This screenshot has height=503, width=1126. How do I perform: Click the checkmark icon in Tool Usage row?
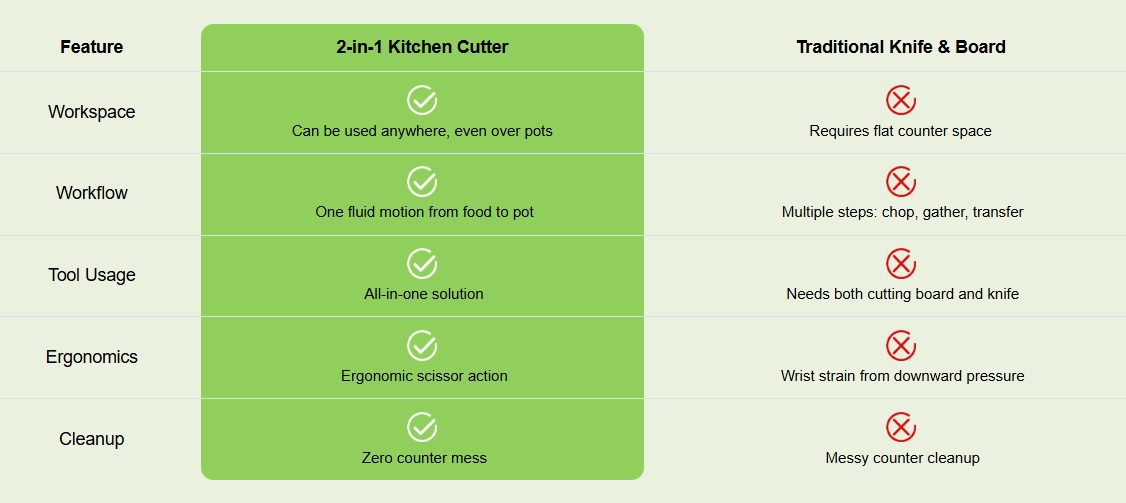(422, 264)
